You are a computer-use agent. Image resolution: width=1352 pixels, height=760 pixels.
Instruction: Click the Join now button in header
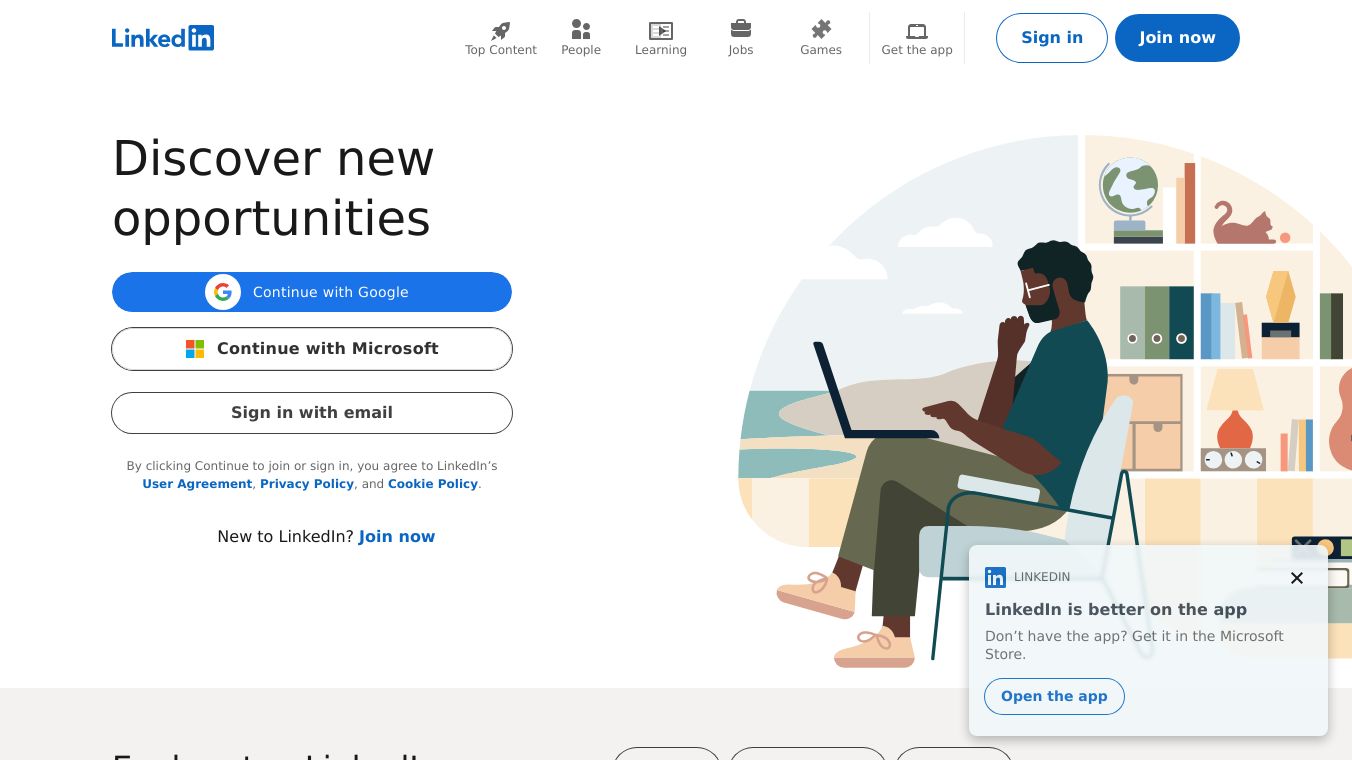(x=1177, y=38)
